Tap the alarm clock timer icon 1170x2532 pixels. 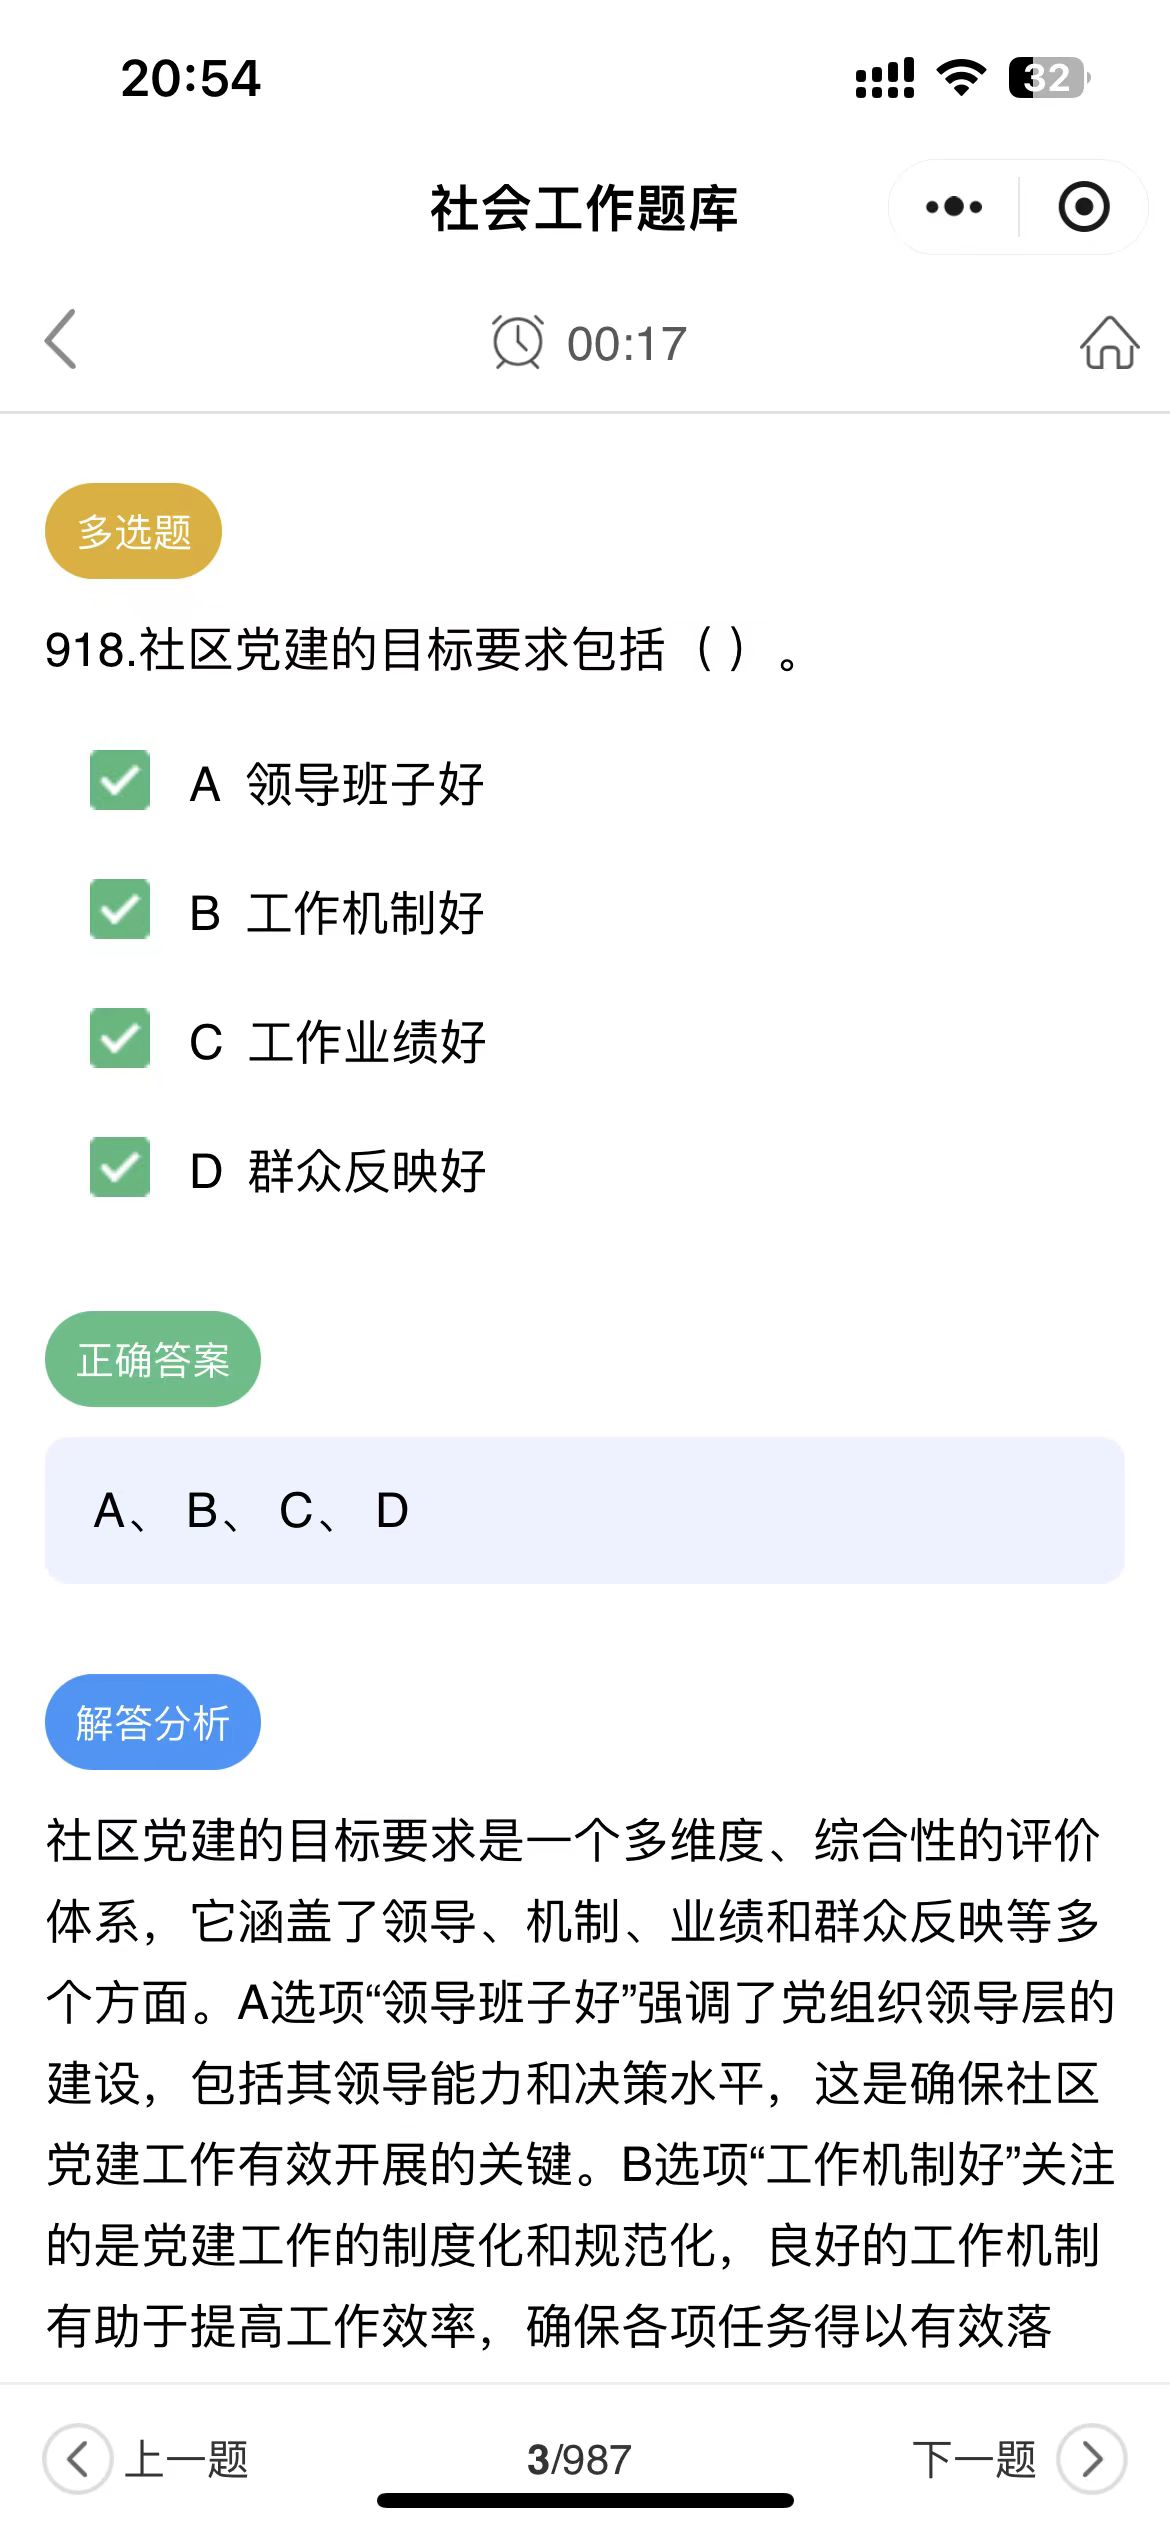[x=517, y=342]
